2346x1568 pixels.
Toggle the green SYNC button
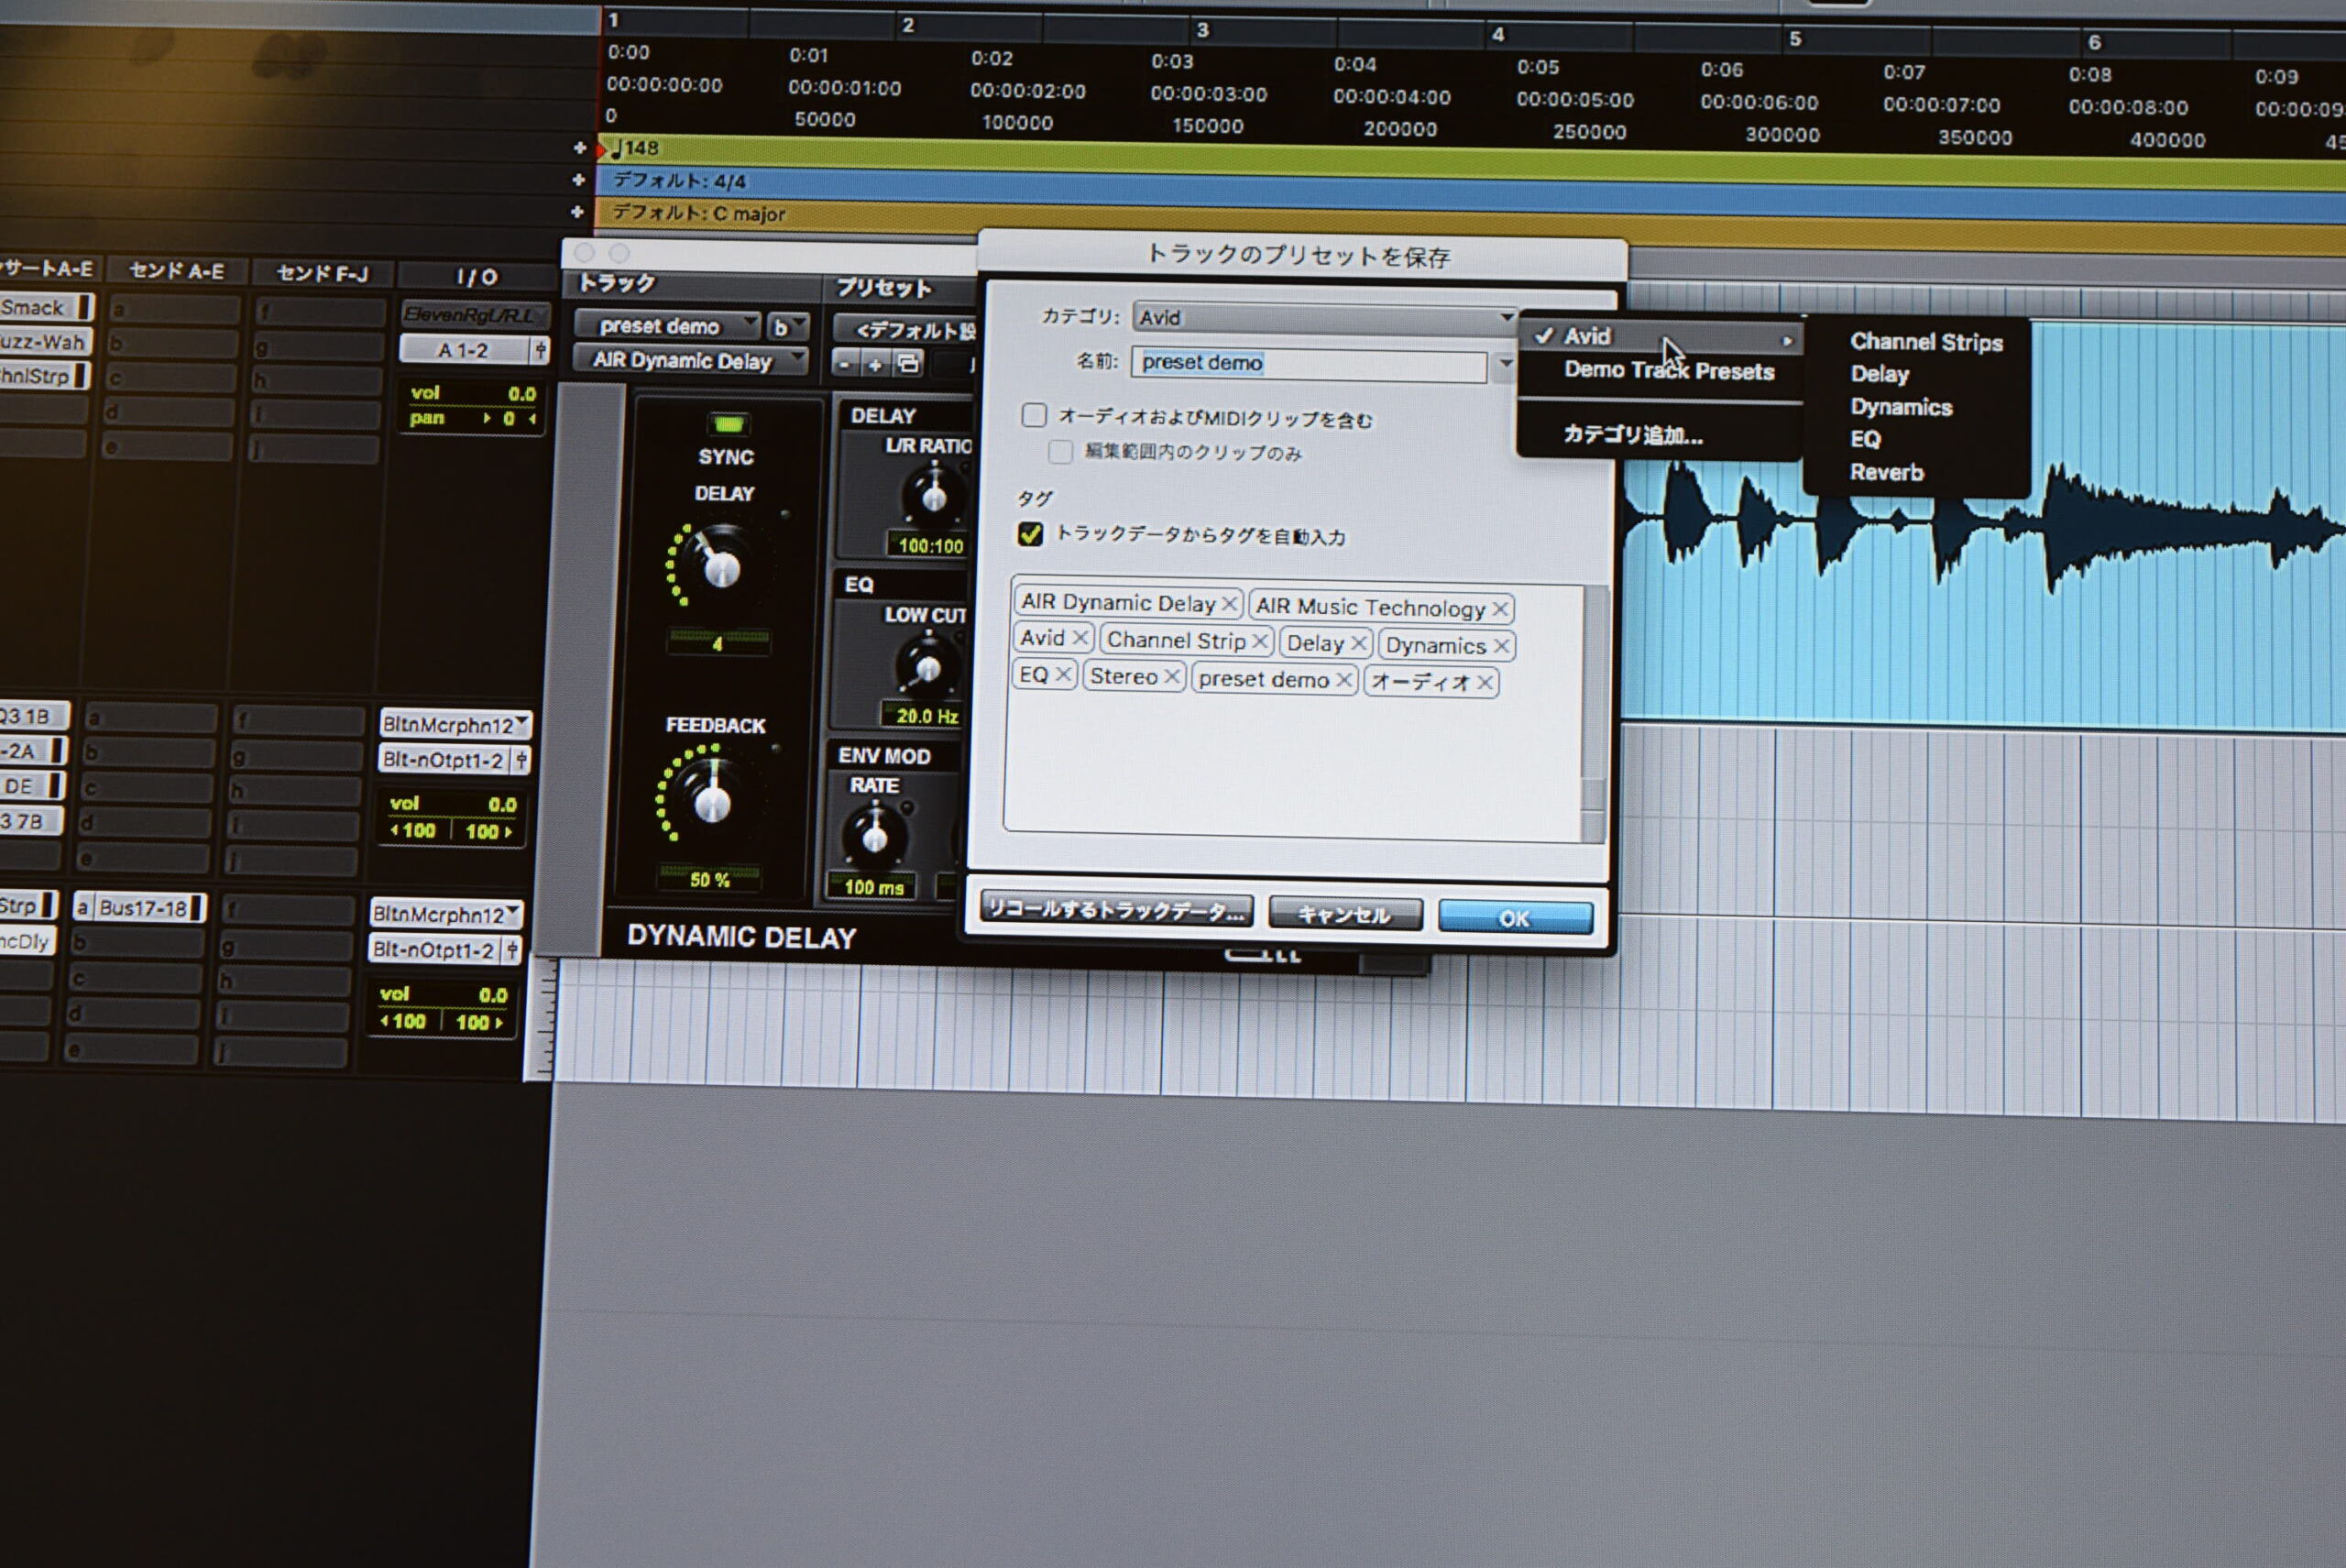tap(728, 424)
